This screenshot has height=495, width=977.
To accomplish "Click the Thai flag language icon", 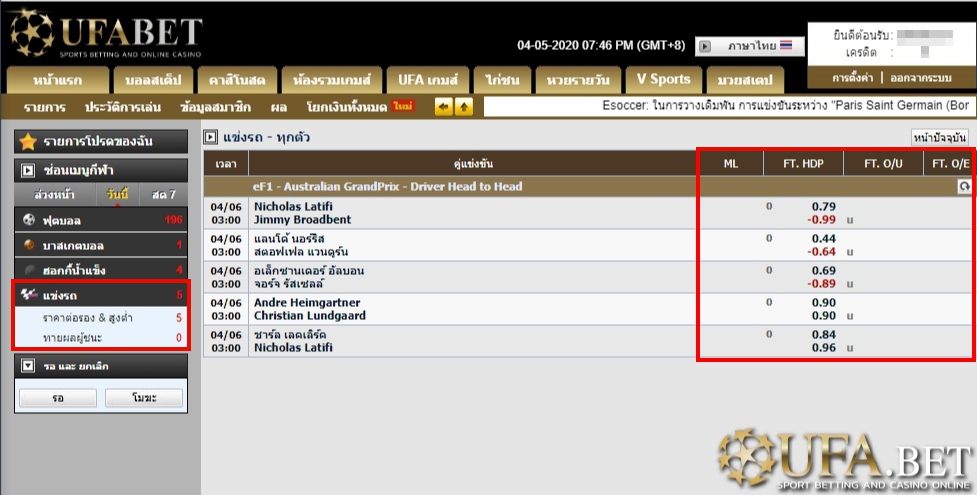I will (x=786, y=46).
